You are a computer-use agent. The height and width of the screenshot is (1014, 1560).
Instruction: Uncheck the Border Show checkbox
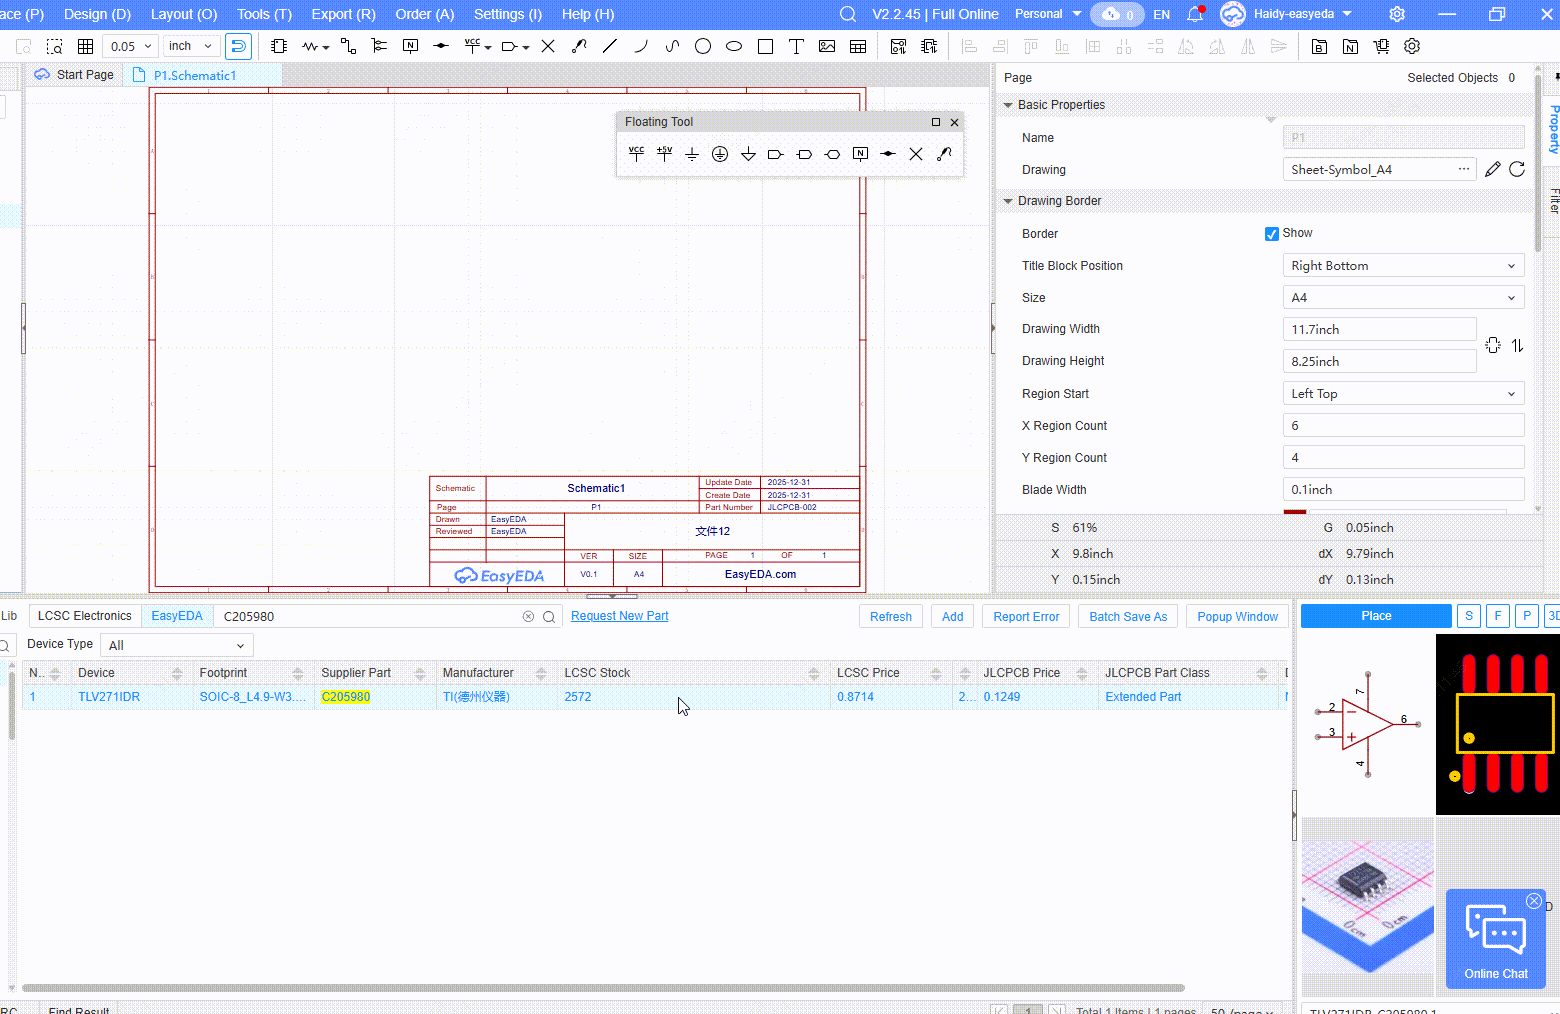1272,234
